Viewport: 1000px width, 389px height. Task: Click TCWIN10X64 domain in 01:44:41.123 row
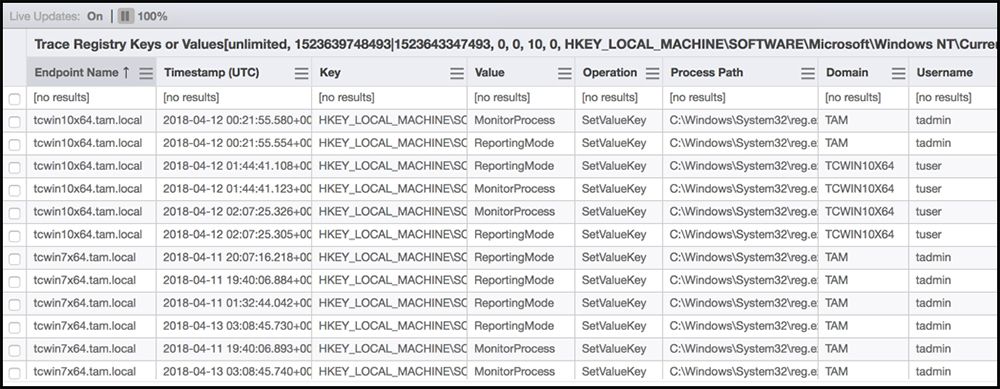coord(860,189)
